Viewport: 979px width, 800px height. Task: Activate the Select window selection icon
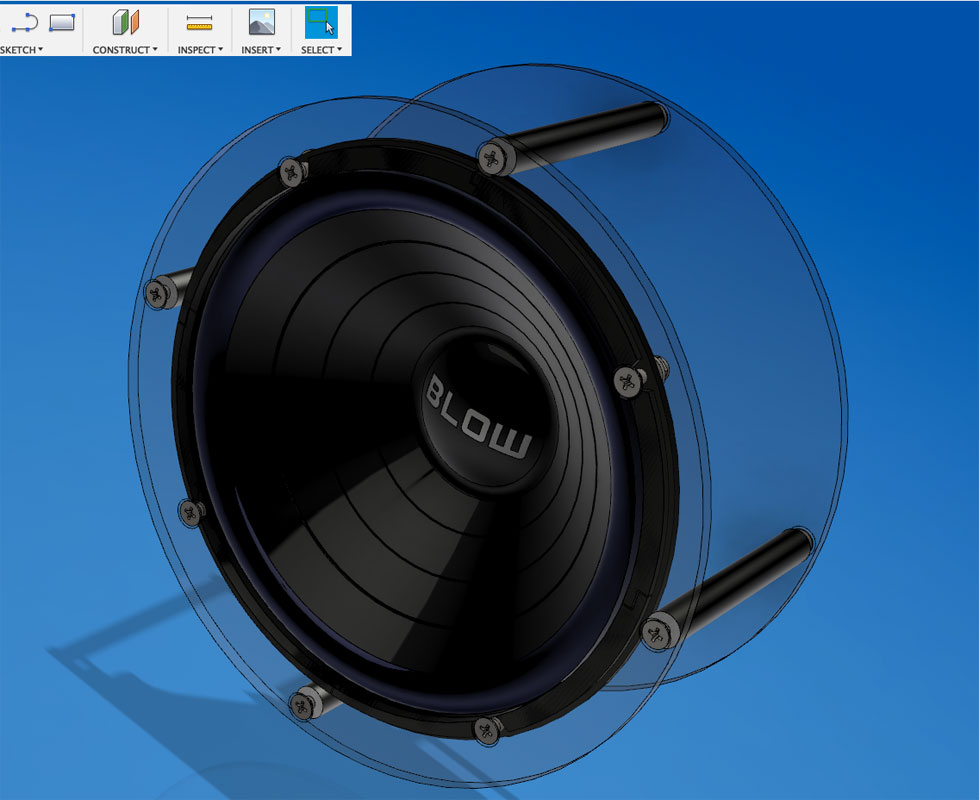(321, 22)
